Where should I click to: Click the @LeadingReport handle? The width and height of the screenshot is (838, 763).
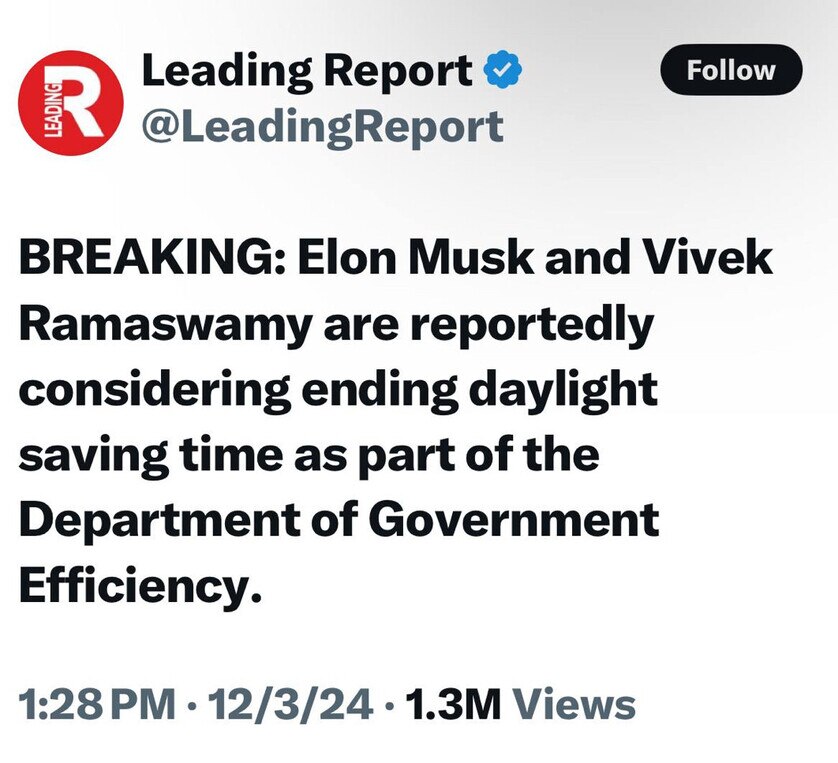tap(322, 126)
